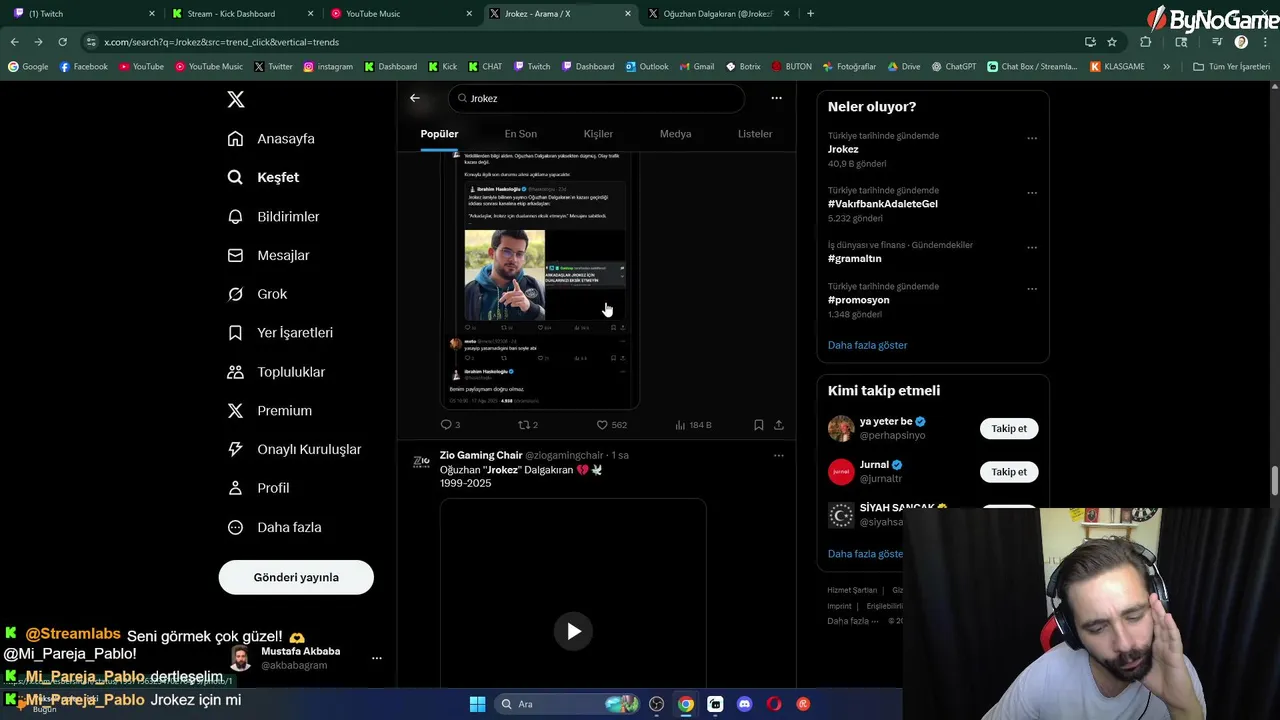1280x720 pixels.
Task: Switch to the Popüler tab
Action: click(439, 134)
